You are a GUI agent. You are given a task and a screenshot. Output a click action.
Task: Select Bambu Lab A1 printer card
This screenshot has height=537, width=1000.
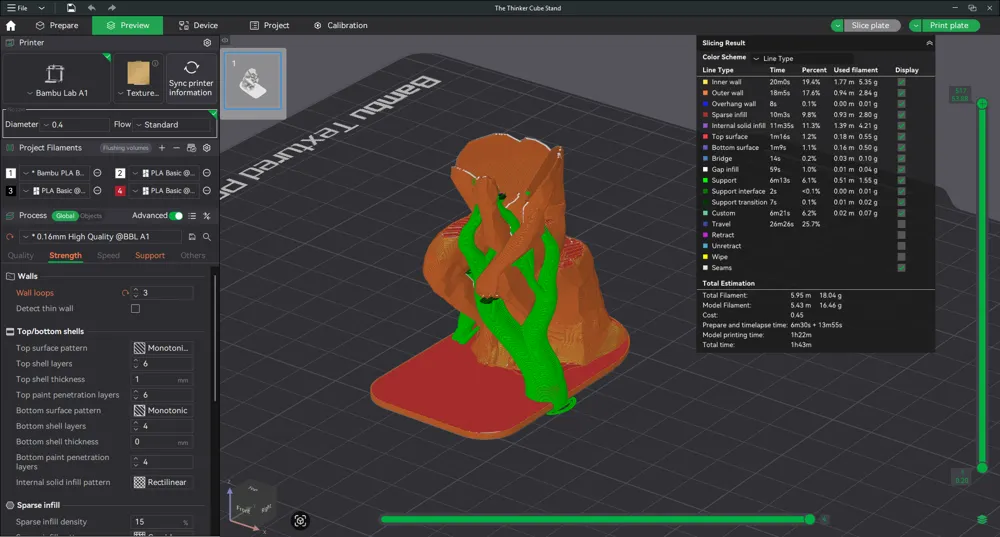[57, 78]
